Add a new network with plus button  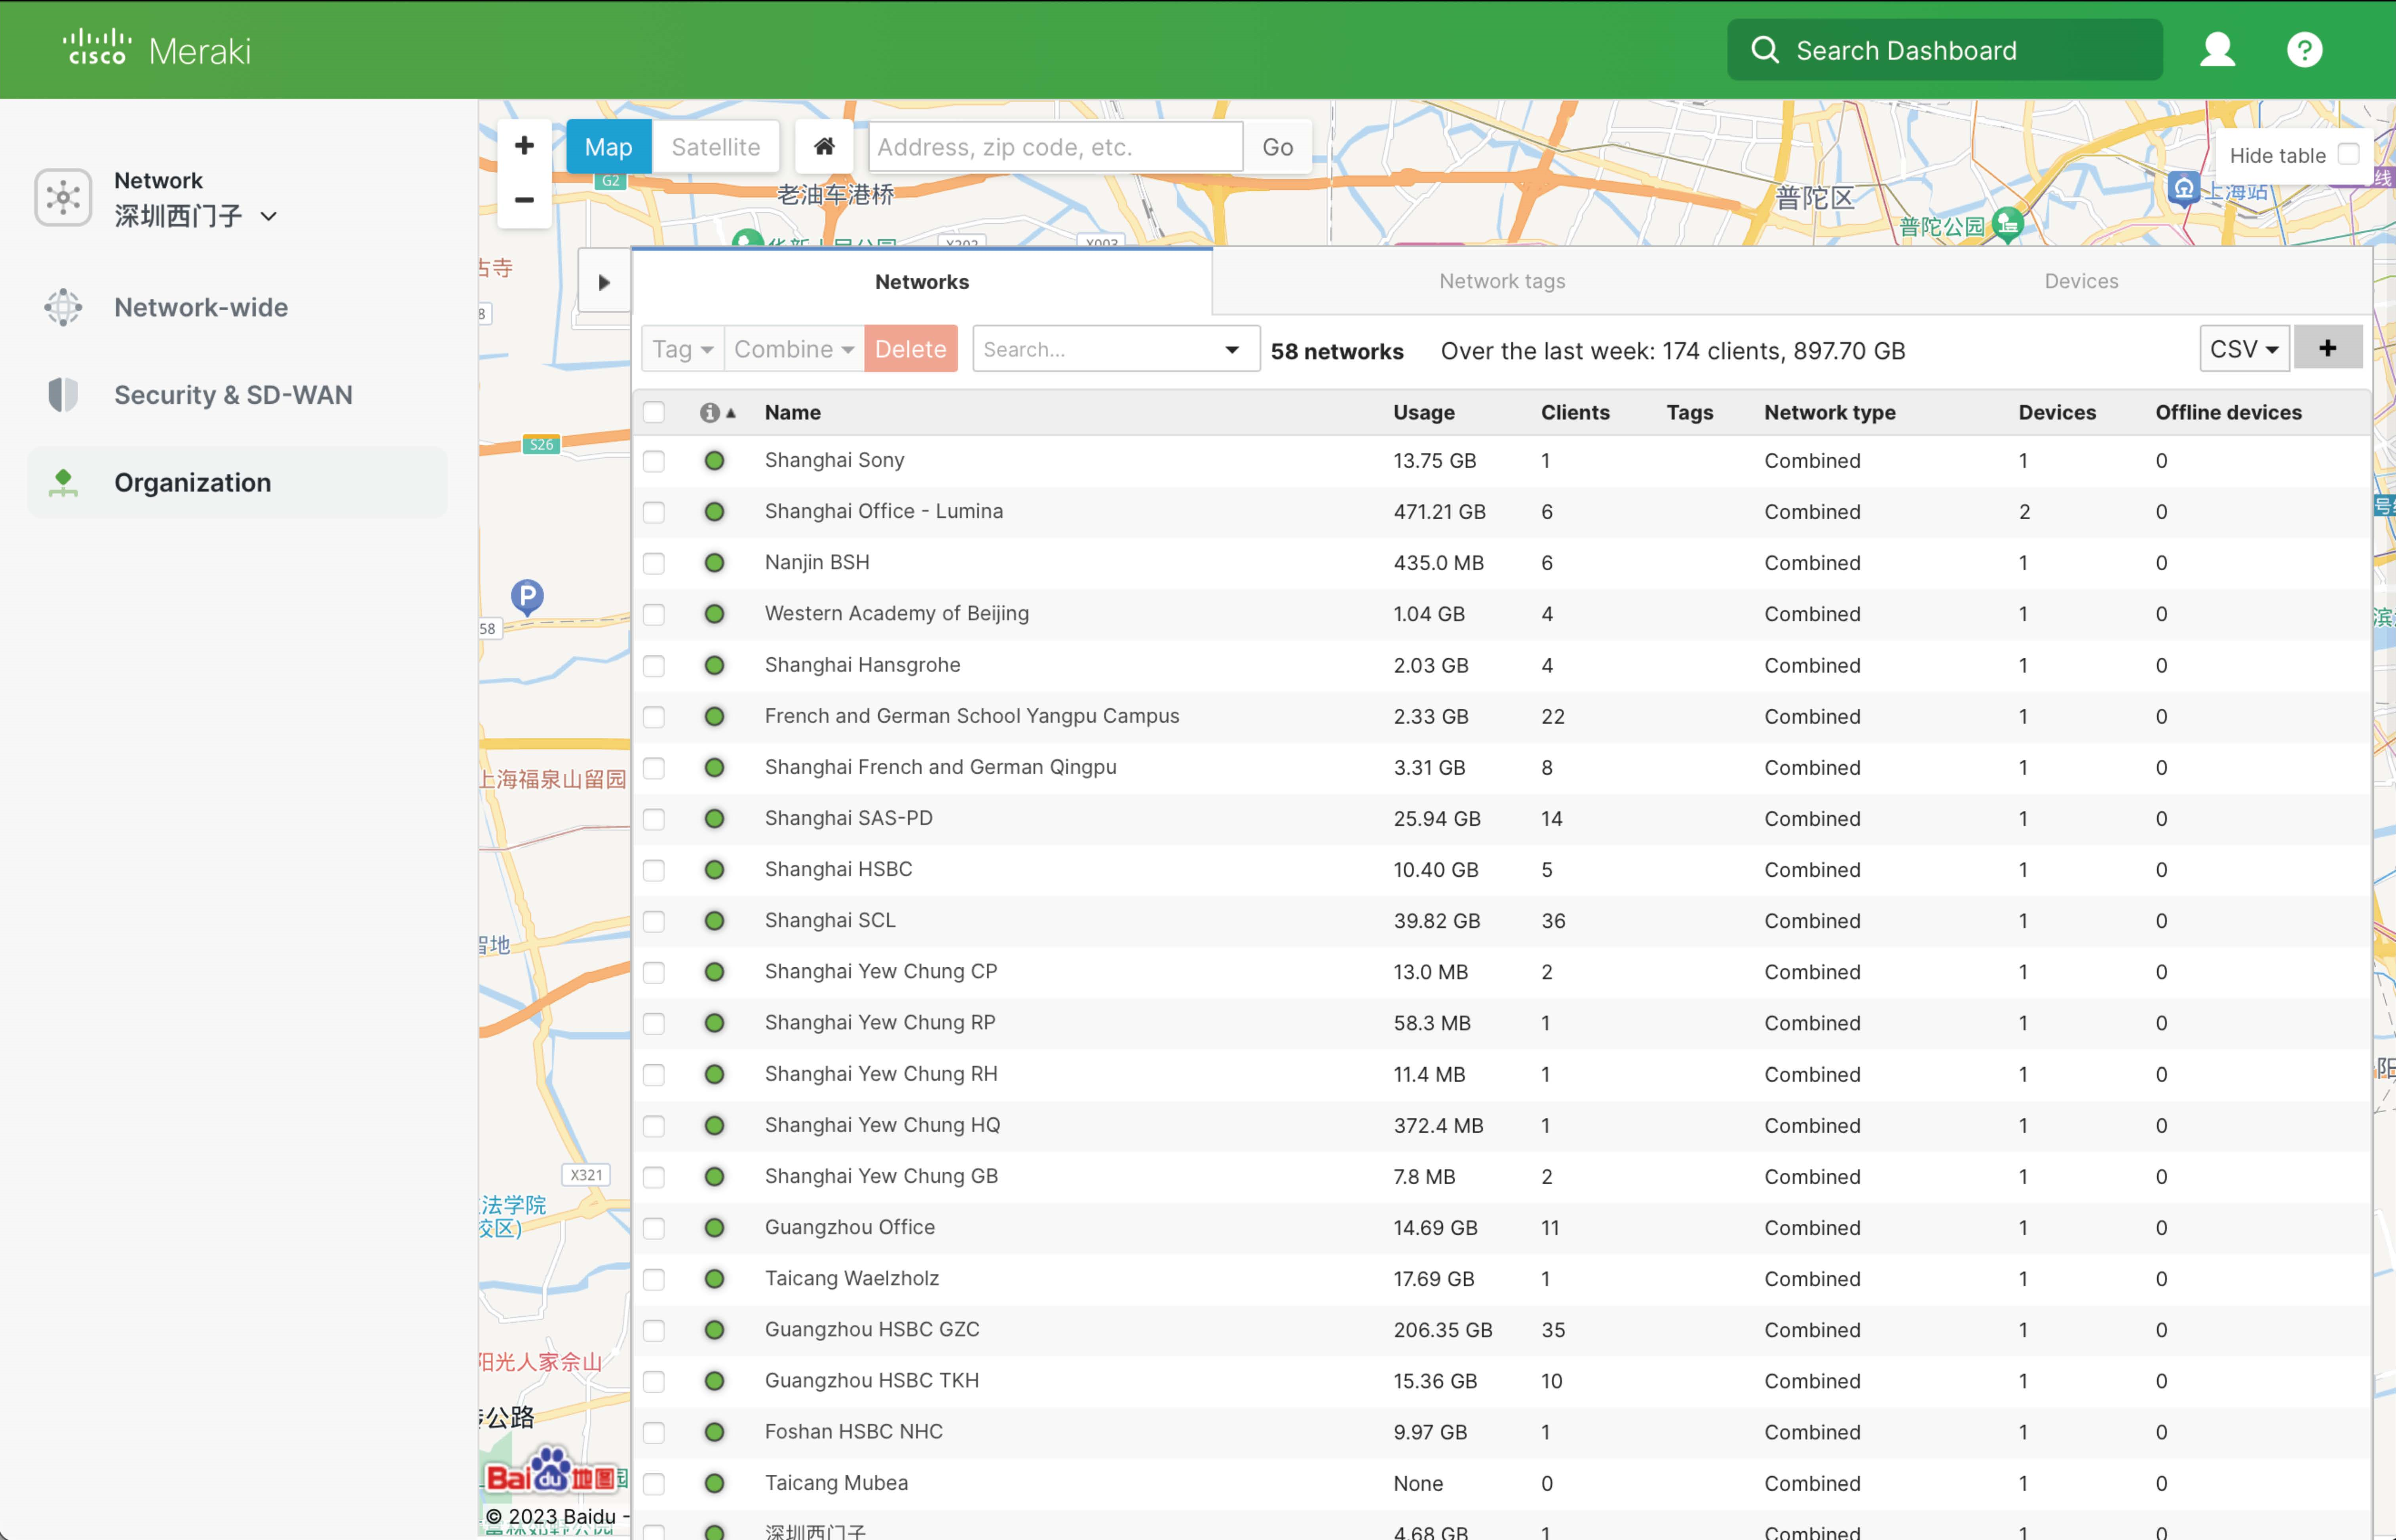pyautogui.click(x=2328, y=348)
